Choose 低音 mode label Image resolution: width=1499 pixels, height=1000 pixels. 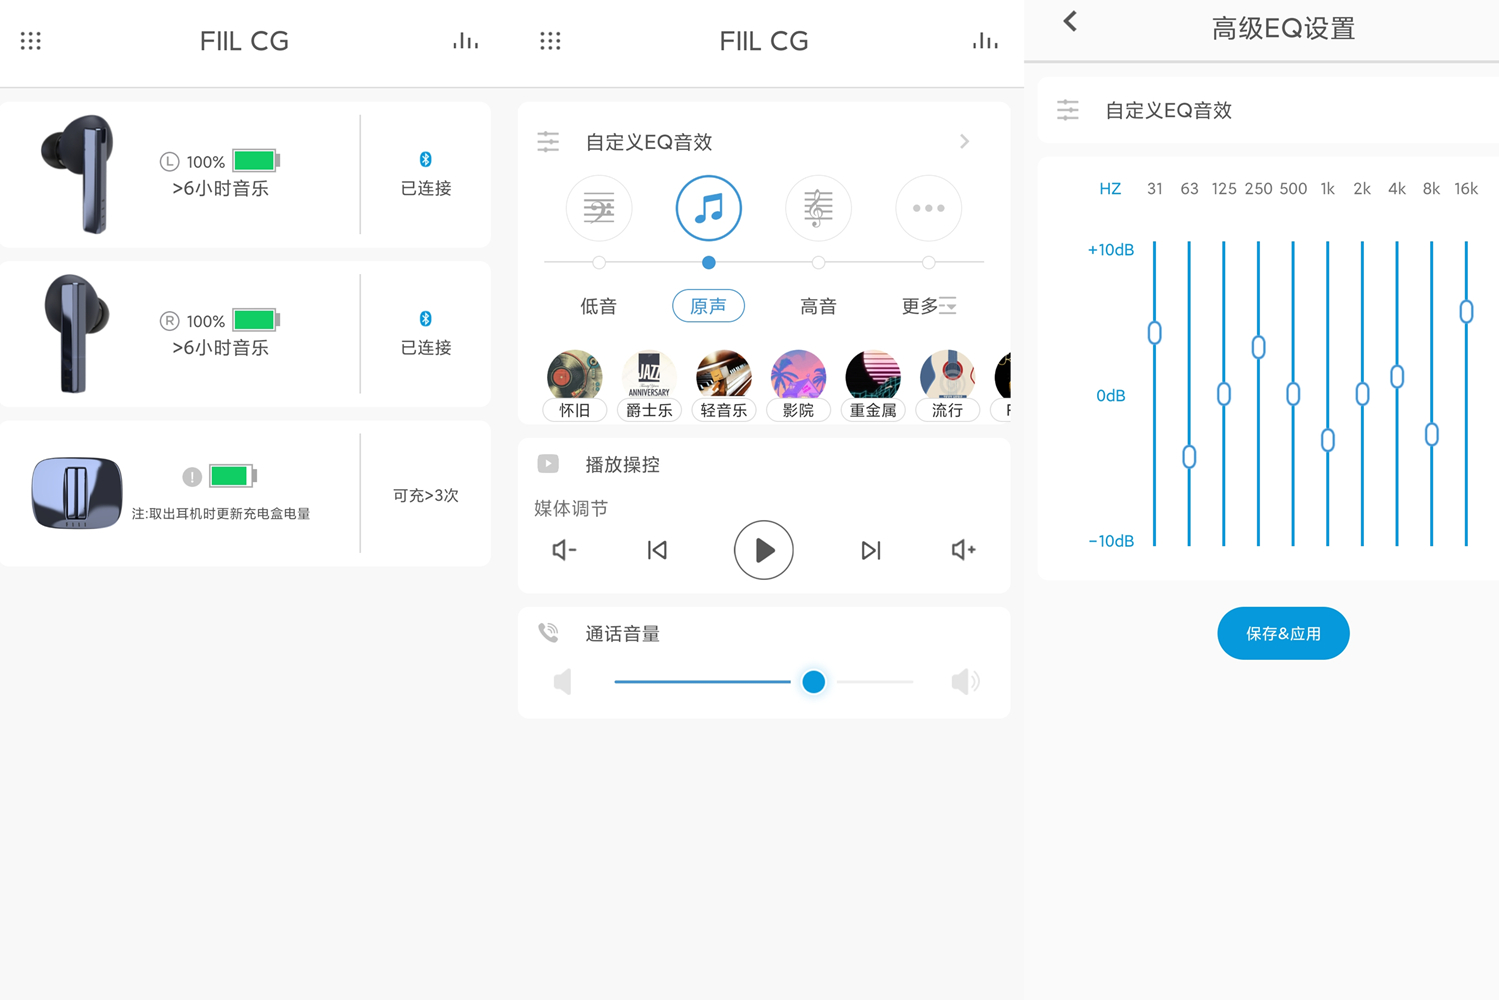point(599,306)
